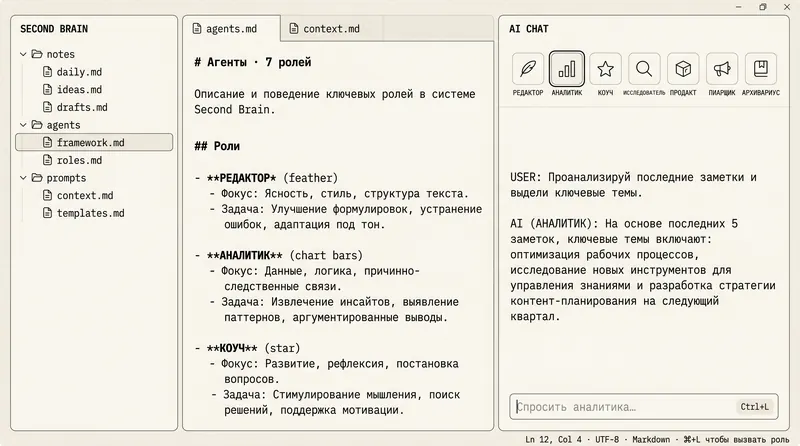The width and height of the screenshot is (800, 446).
Task: Click the file icon next to roles.md
Action: click(x=47, y=160)
